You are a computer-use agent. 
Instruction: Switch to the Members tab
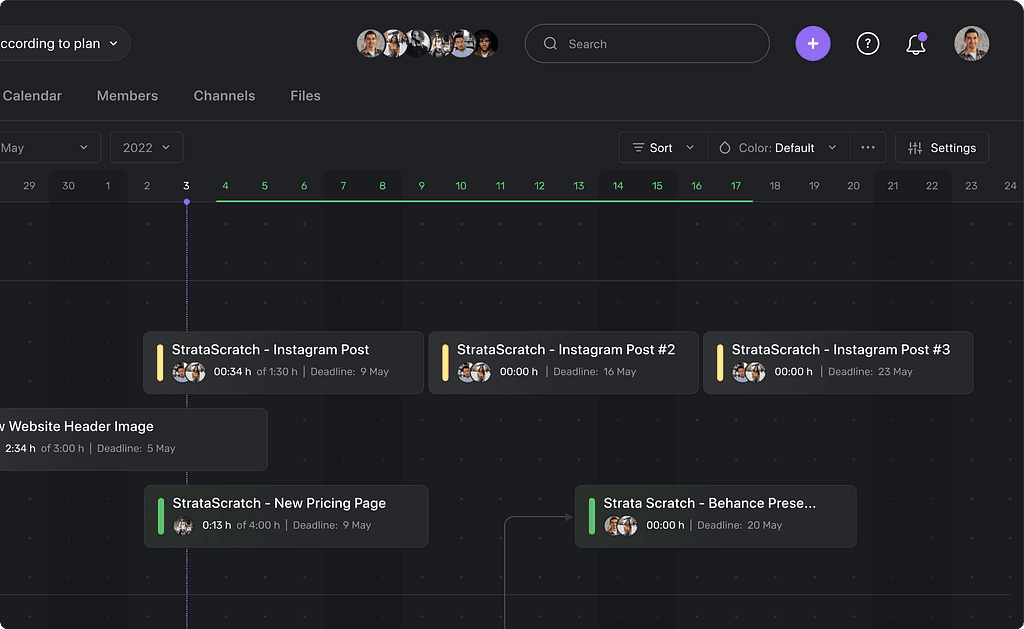pos(127,96)
